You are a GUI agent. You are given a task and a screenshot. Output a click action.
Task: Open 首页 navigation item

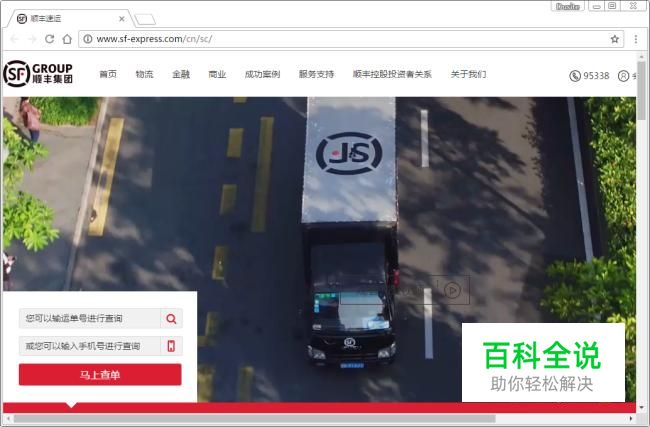point(108,74)
